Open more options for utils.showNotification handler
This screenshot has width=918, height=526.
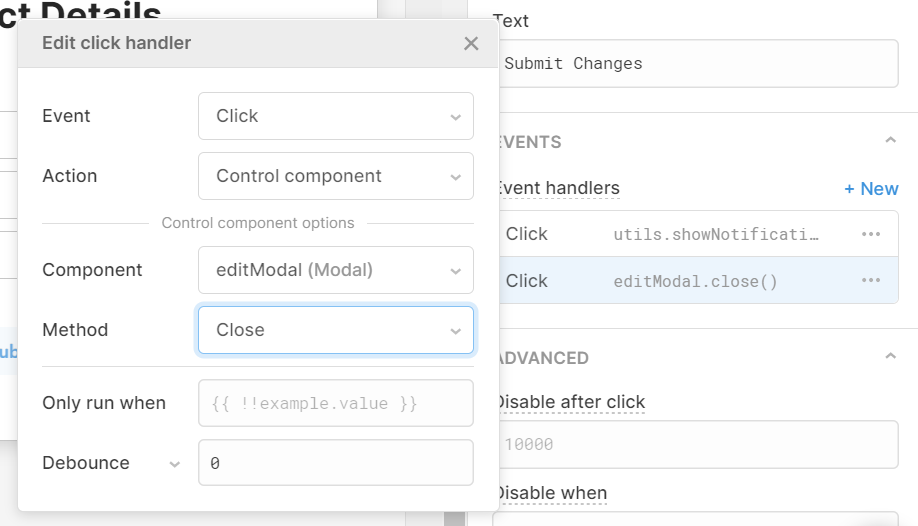[870, 234]
